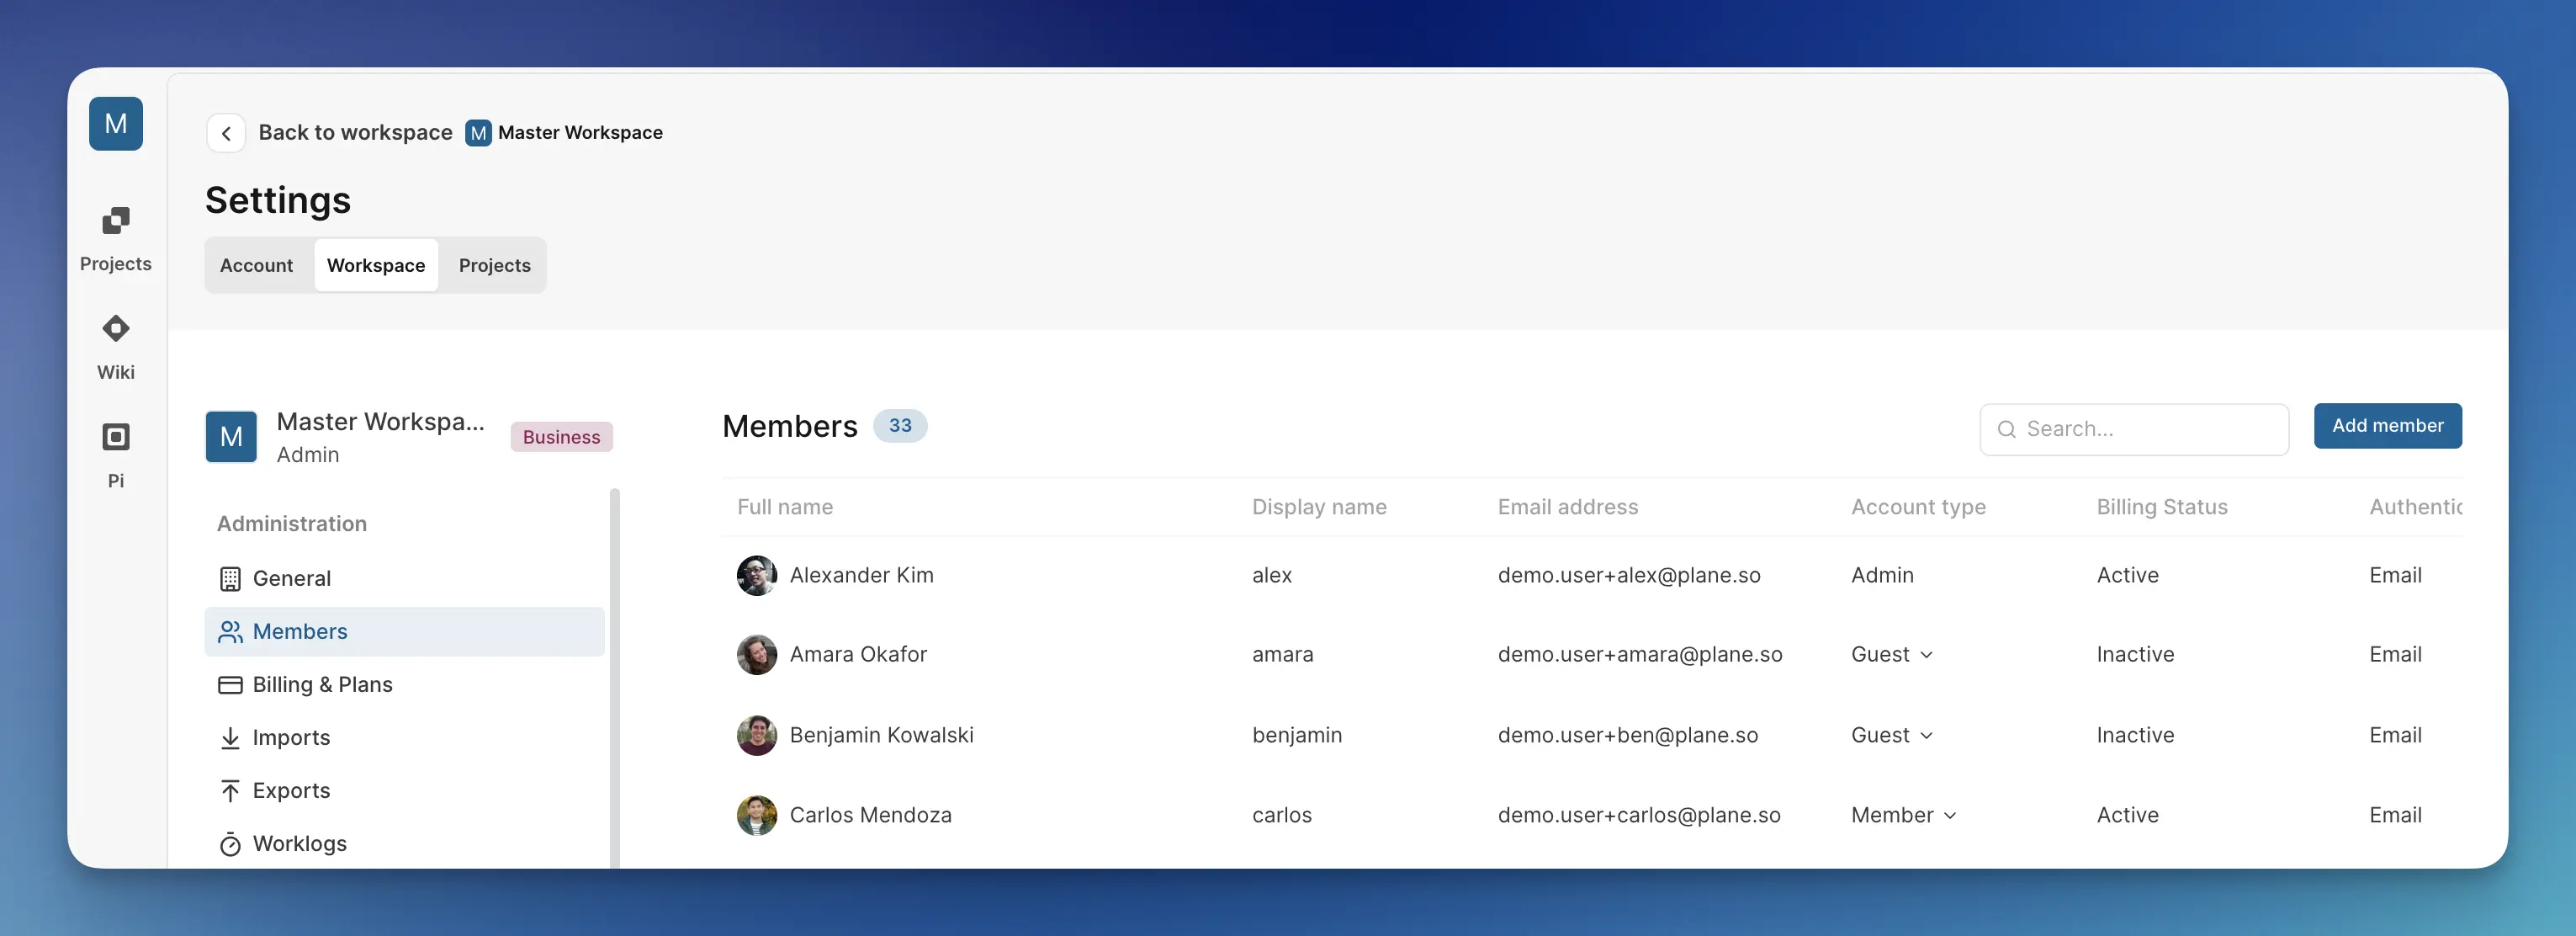
Task: Expand Amara Okafor's Guest role dropdown
Action: (1891, 654)
